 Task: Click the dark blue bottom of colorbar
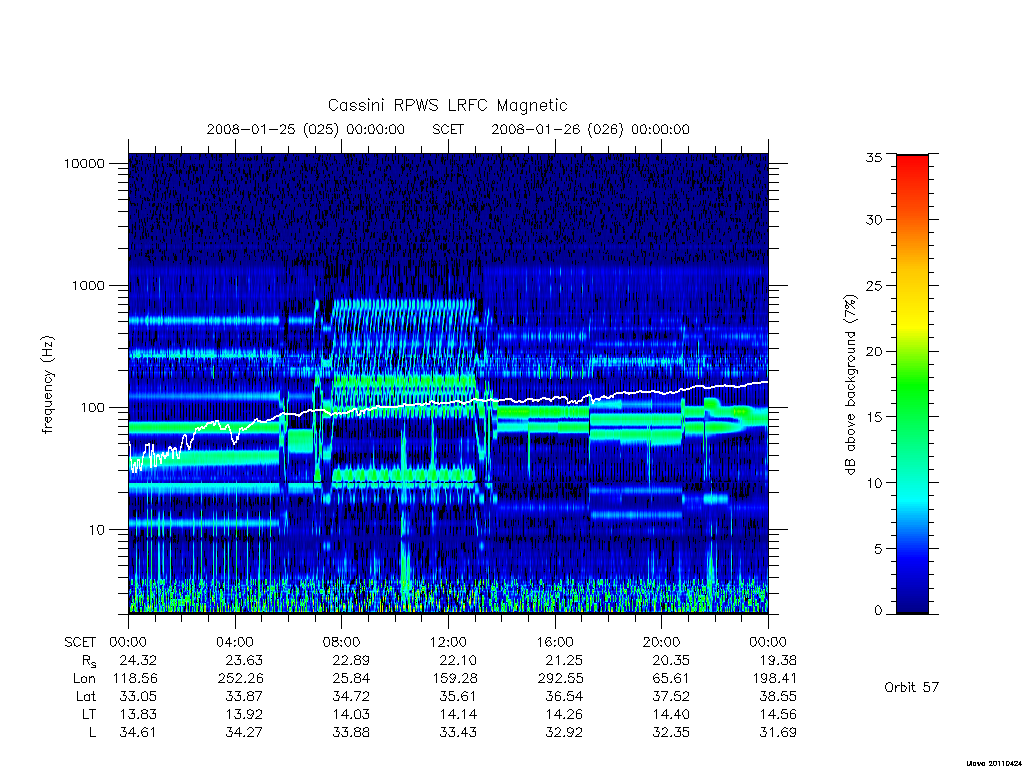pos(912,604)
